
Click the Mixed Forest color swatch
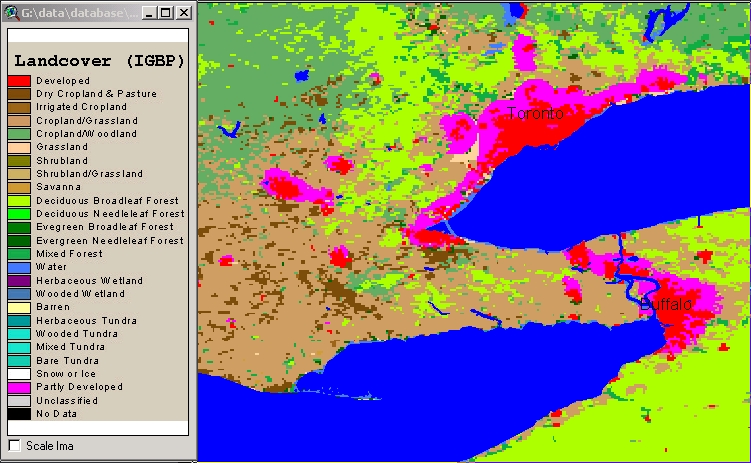(x=19, y=254)
